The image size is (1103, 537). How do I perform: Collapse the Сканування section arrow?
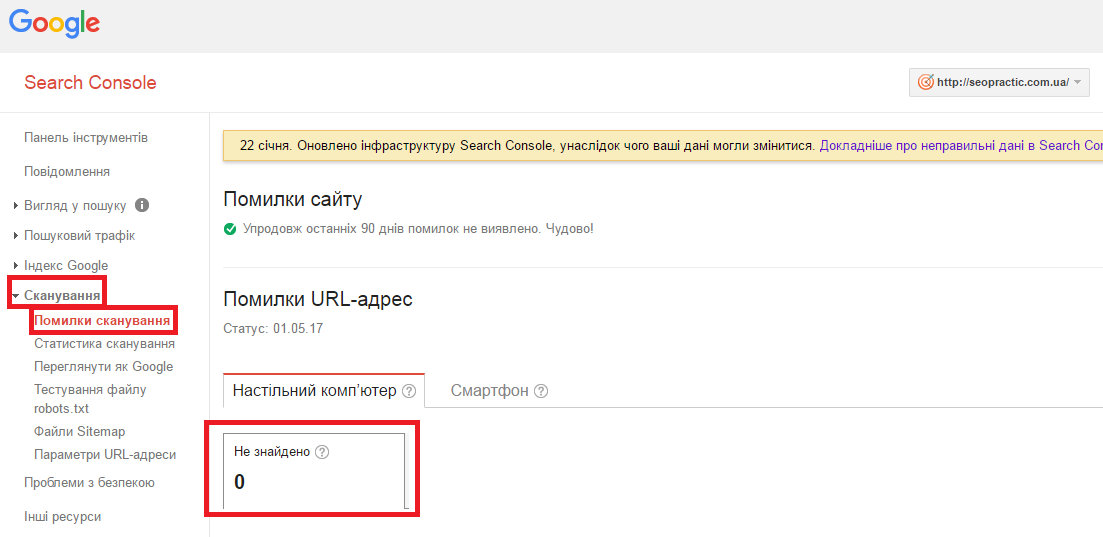15,296
